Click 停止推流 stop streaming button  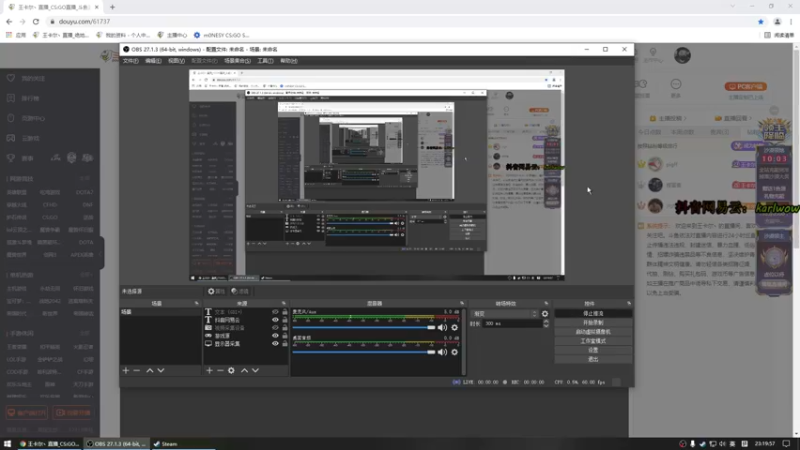[x=593, y=313]
